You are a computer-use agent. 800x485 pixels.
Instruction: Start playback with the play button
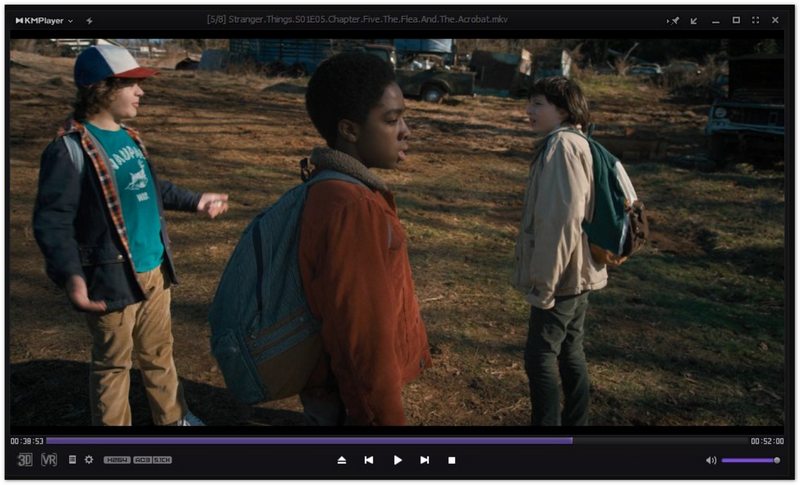coord(397,461)
